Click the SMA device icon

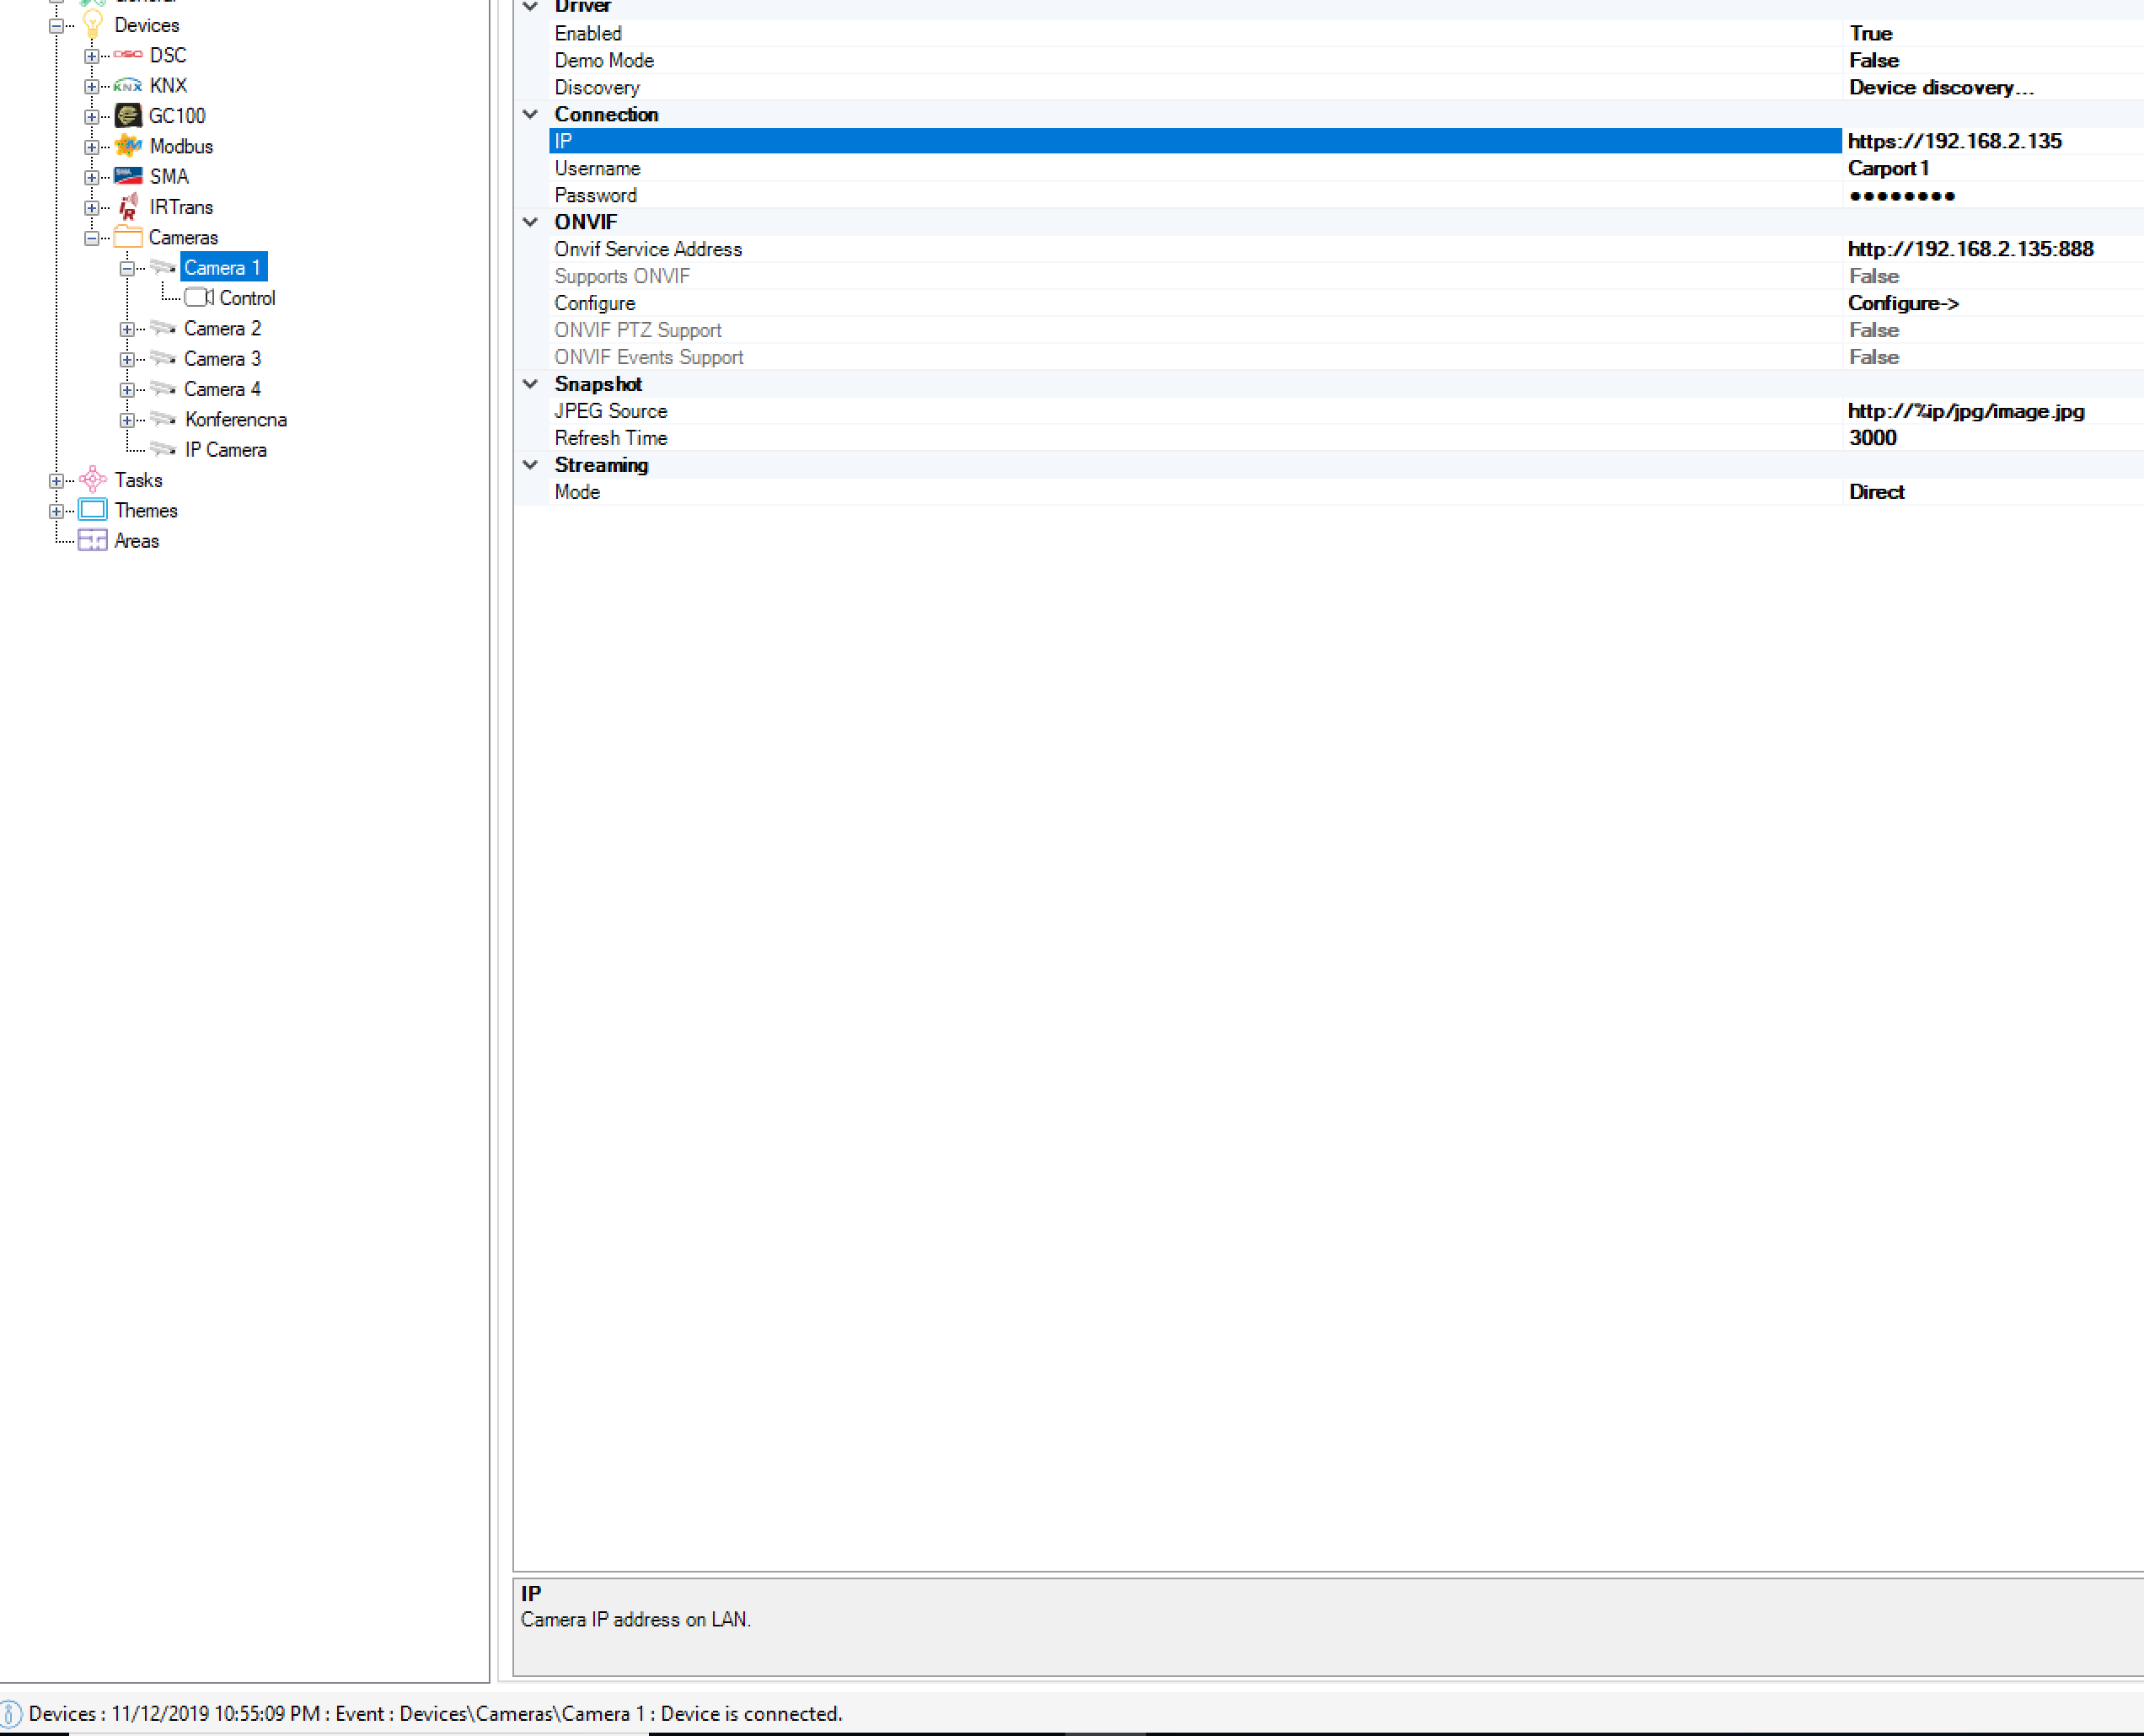[128, 177]
